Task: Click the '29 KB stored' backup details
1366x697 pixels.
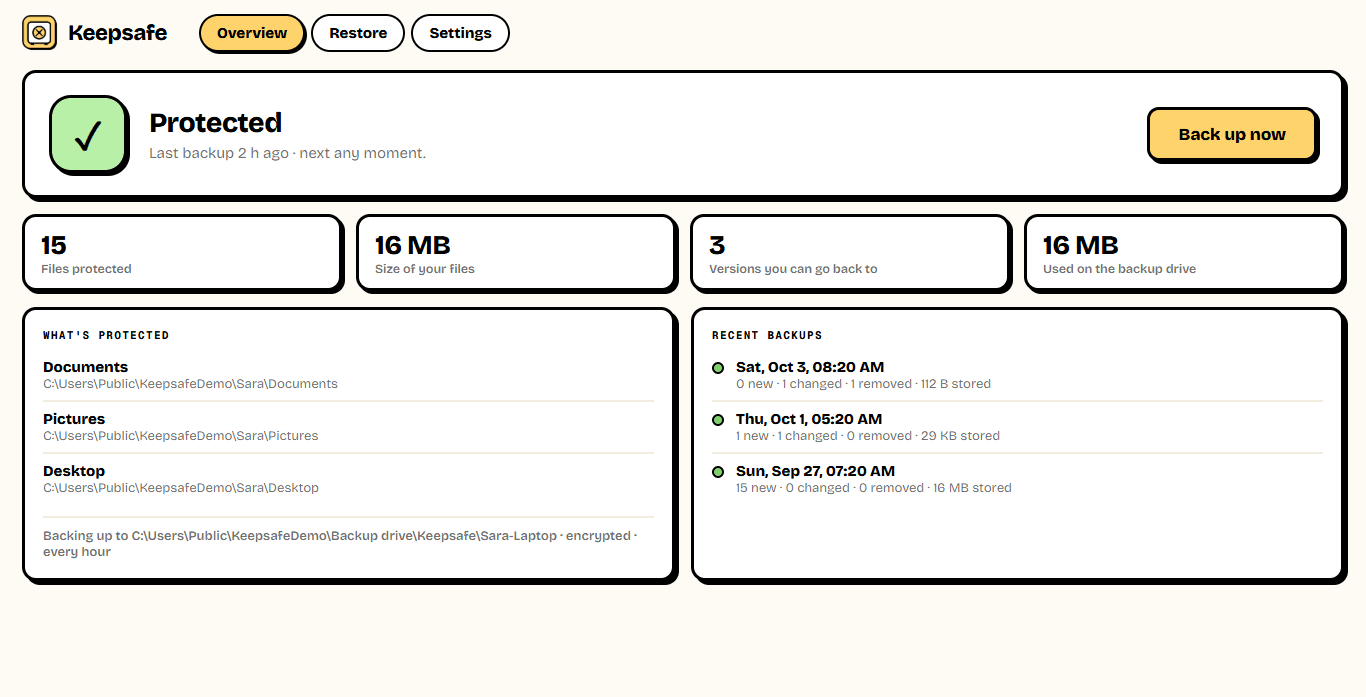Action: pyautogui.click(x=868, y=436)
